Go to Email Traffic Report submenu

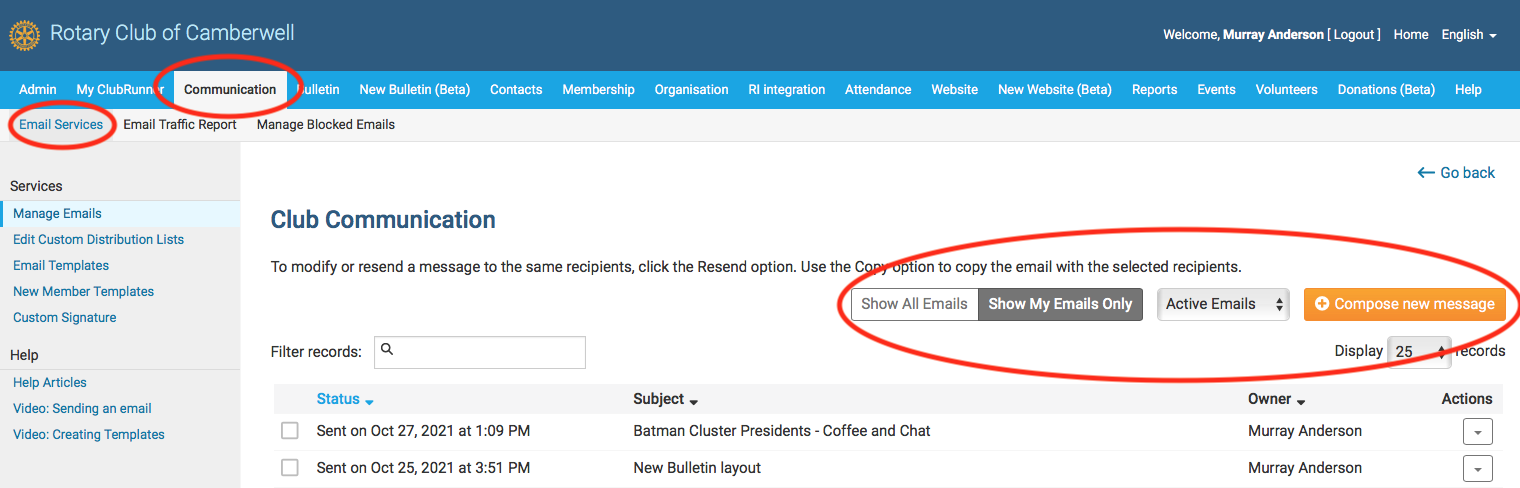coord(180,125)
